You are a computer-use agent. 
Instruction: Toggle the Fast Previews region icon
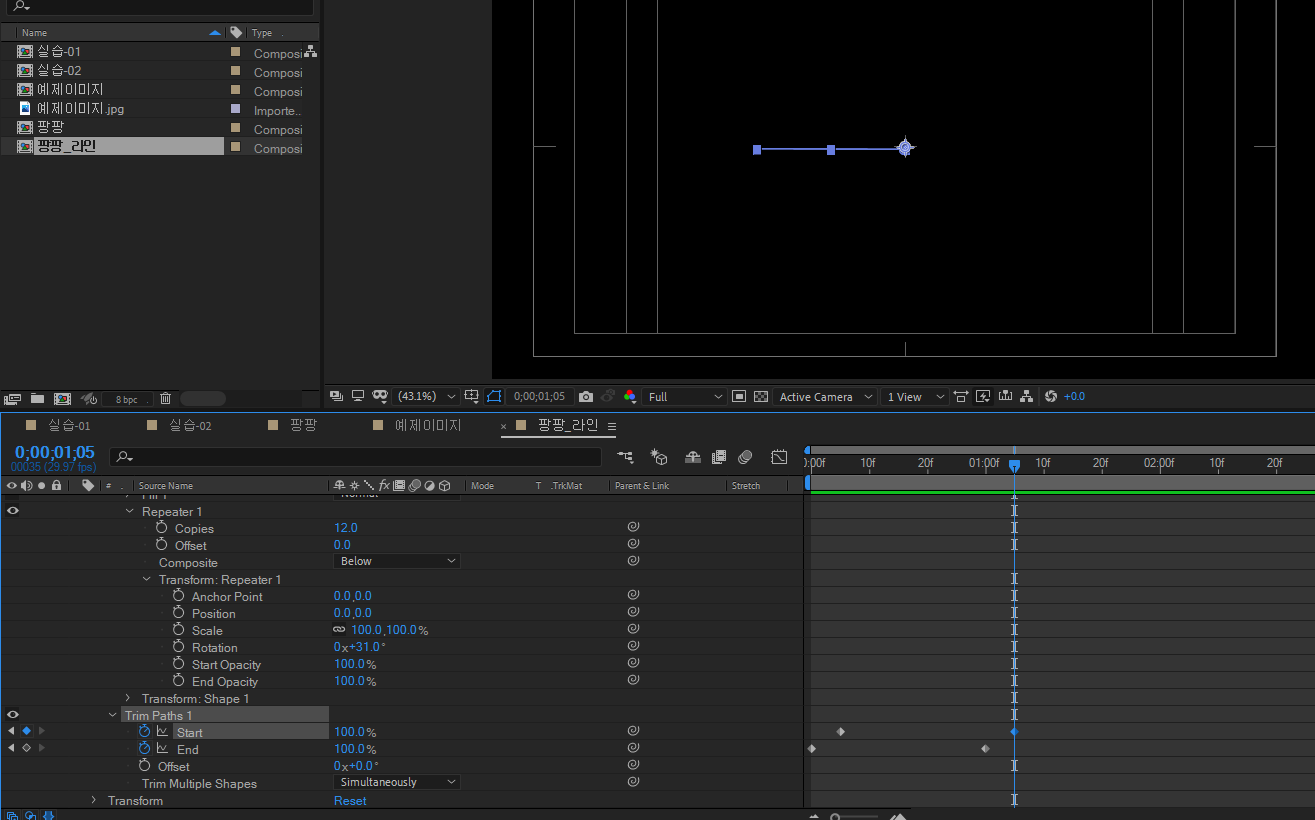[739, 396]
